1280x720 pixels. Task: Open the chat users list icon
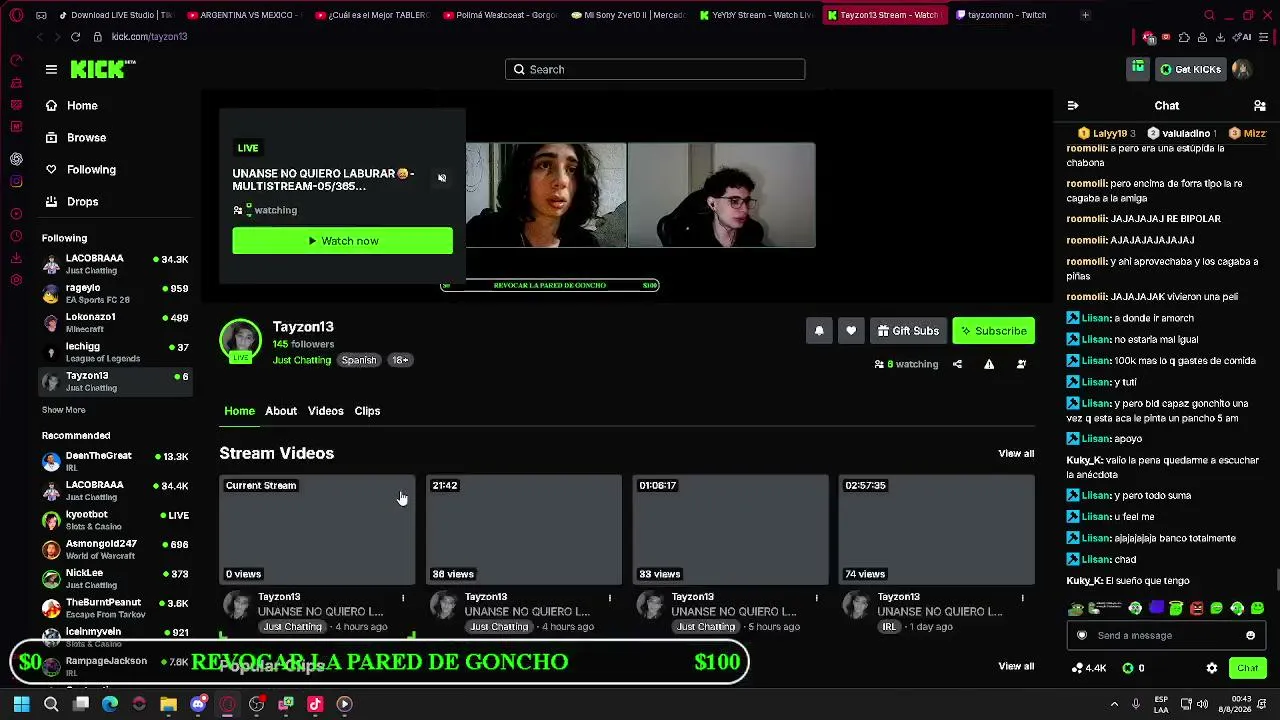tap(1260, 105)
